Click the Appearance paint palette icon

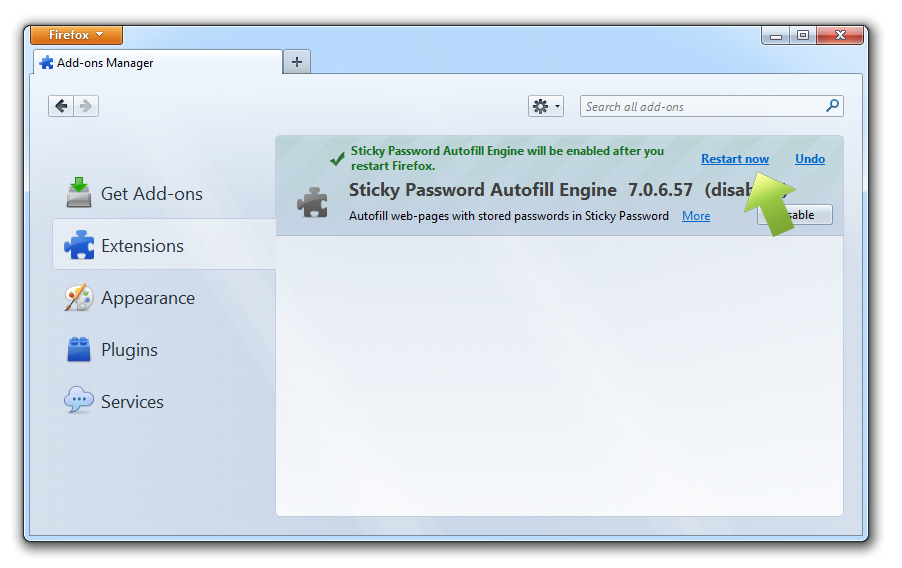78,297
